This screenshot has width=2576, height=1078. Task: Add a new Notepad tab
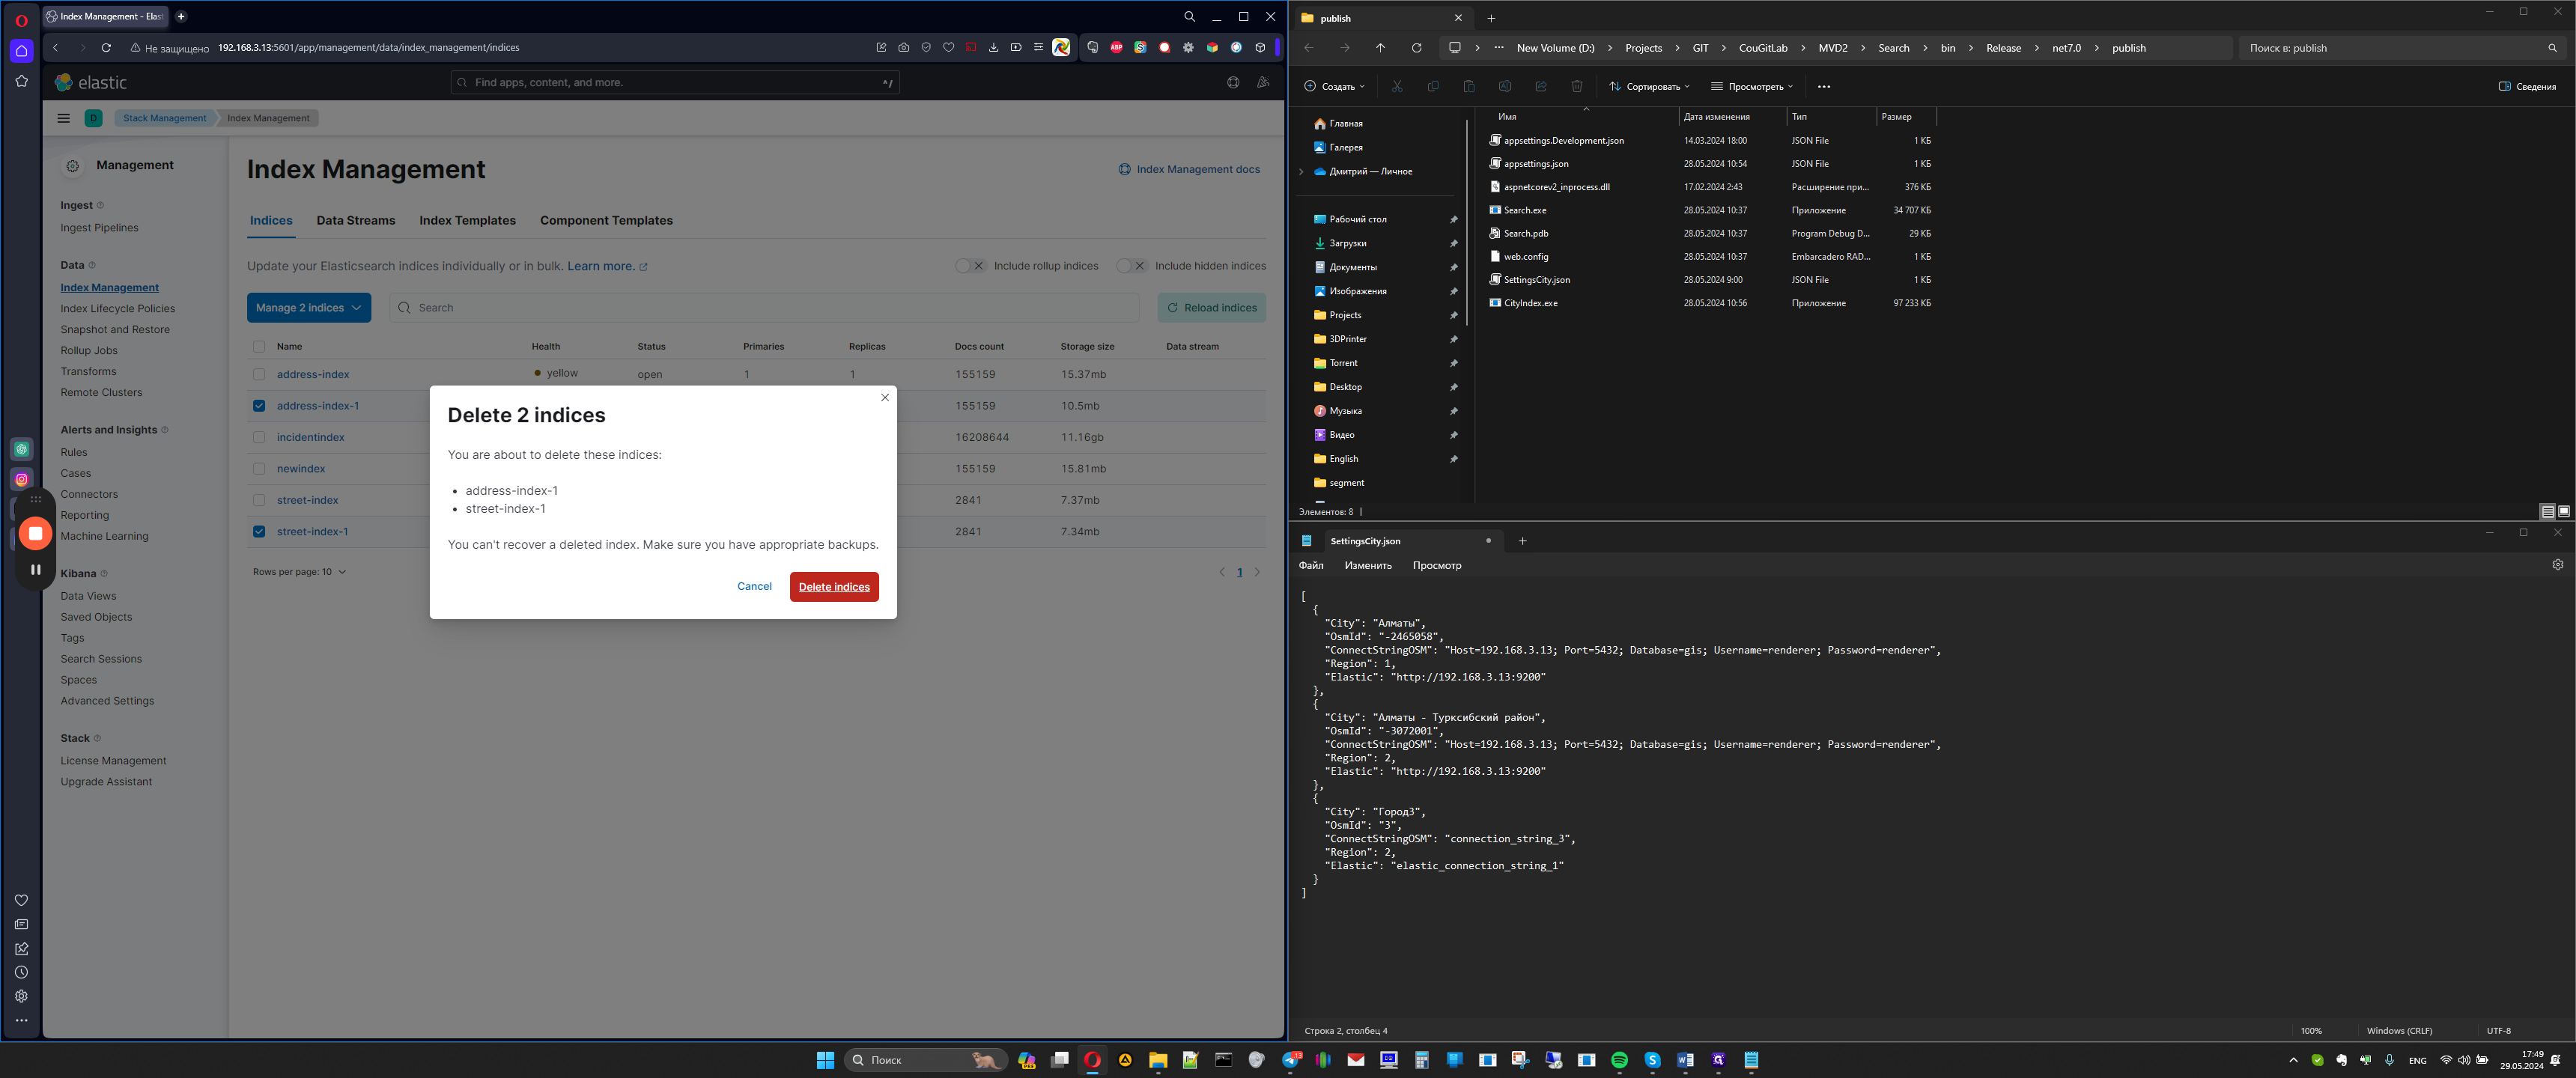click(1523, 541)
